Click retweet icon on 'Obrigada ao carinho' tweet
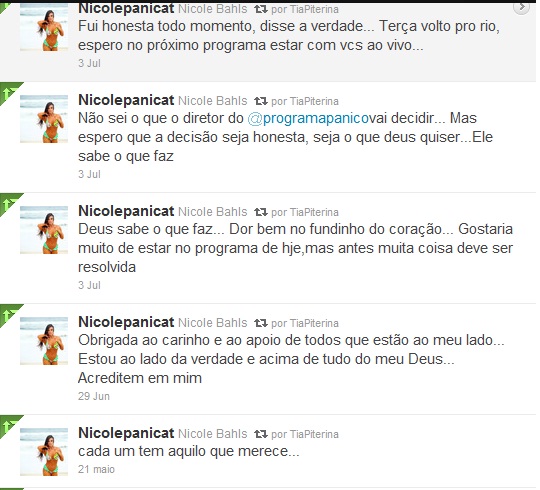 tap(261, 323)
